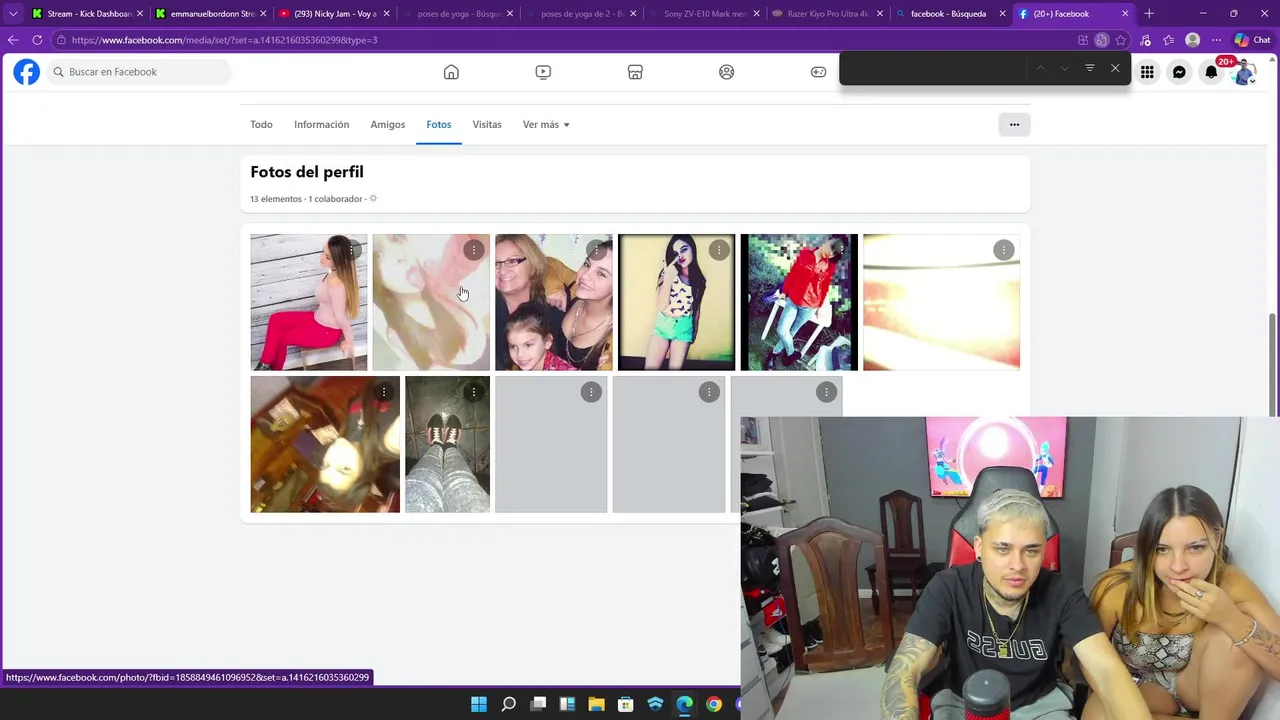Select the Fotos profile tab
1280x720 pixels.
click(438, 125)
